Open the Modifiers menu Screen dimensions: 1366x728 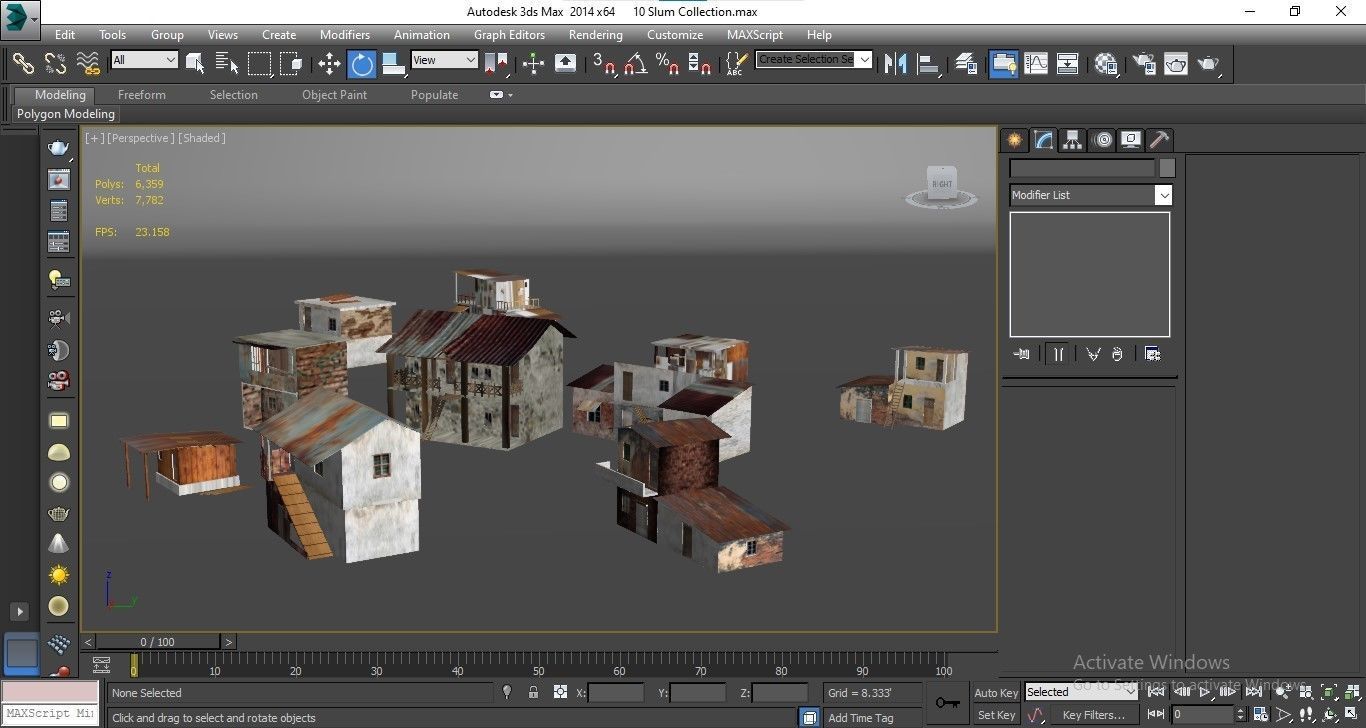click(345, 35)
